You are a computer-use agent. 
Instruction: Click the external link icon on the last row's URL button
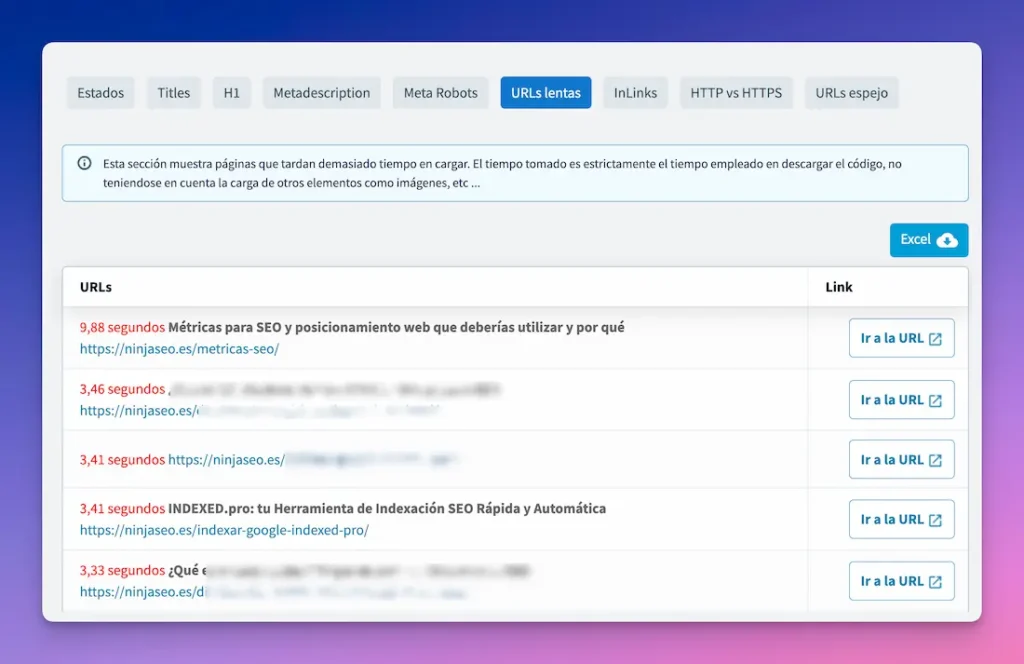click(934, 580)
